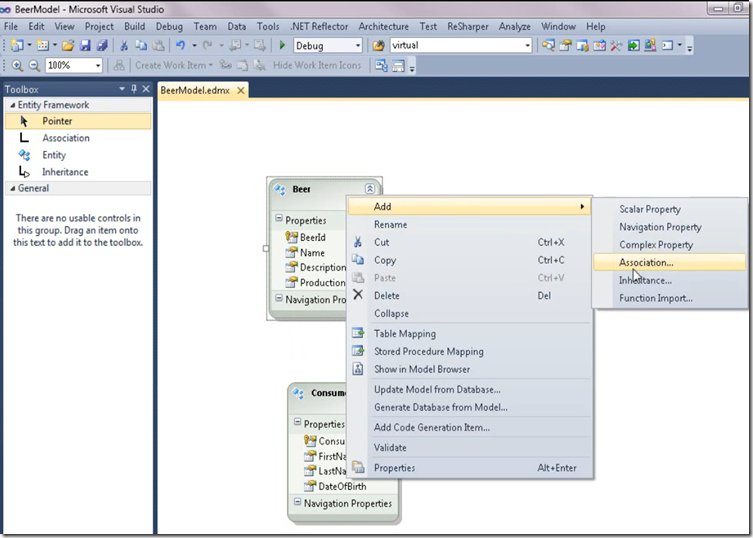
Task: Click the Zoom In magnifier icon
Action: click(x=17, y=65)
